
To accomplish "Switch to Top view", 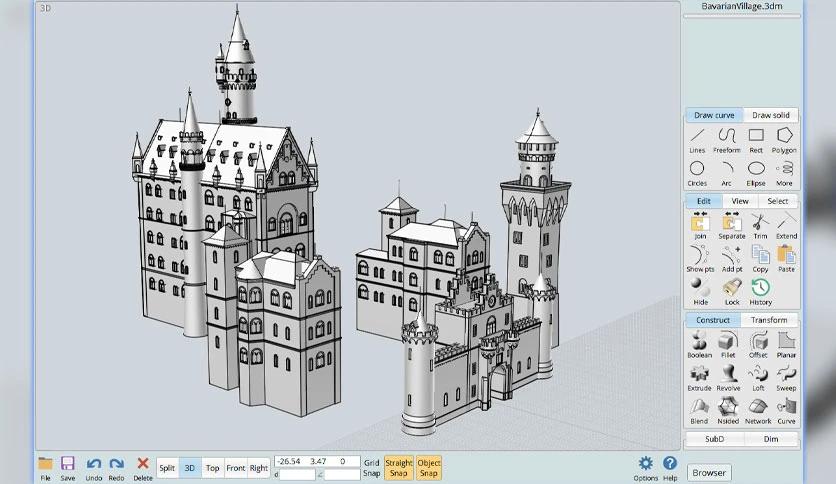I will (x=213, y=468).
